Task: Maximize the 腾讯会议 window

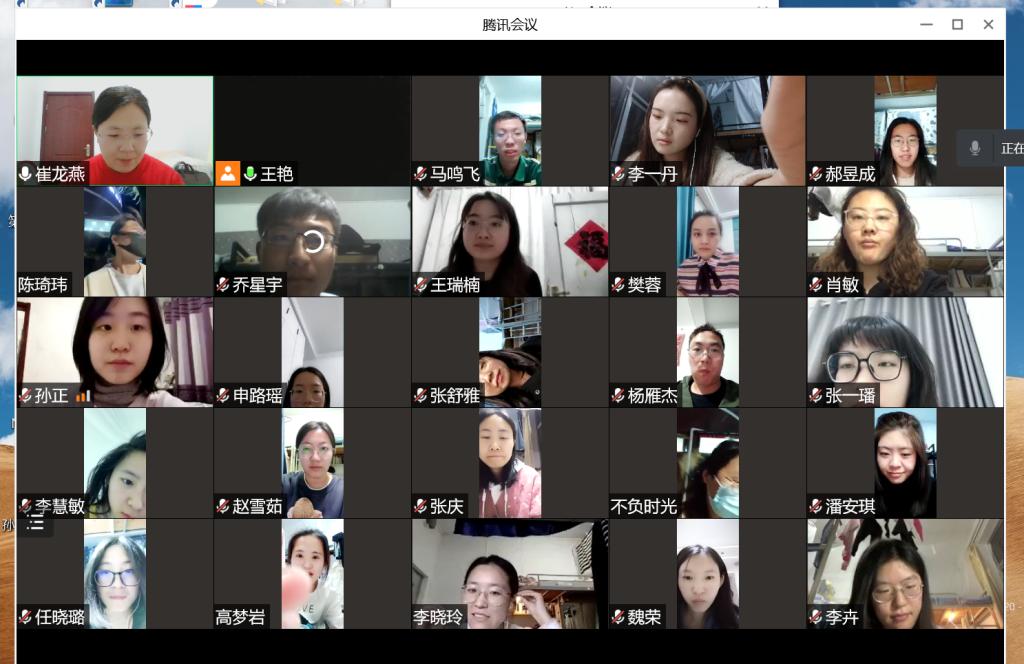Action: [957, 24]
